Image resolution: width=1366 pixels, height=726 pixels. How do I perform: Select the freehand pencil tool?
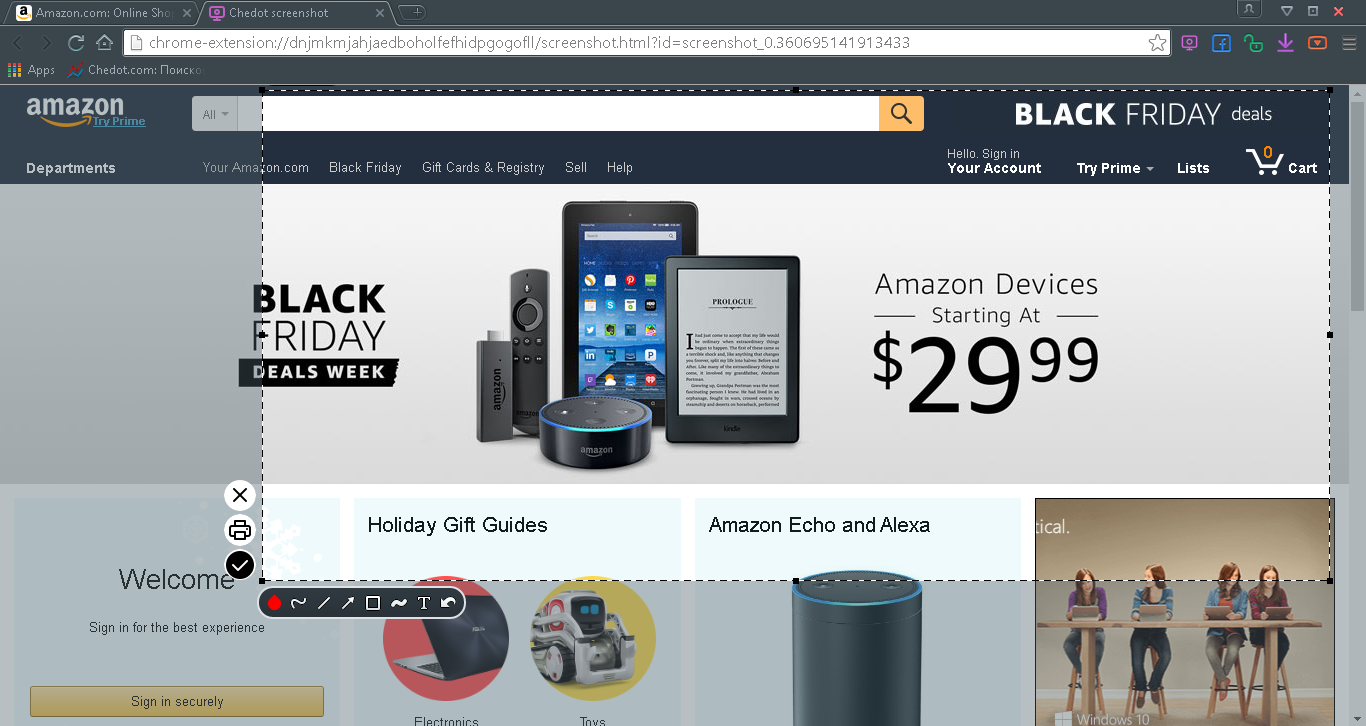pyautogui.click(x=298, y=603)
